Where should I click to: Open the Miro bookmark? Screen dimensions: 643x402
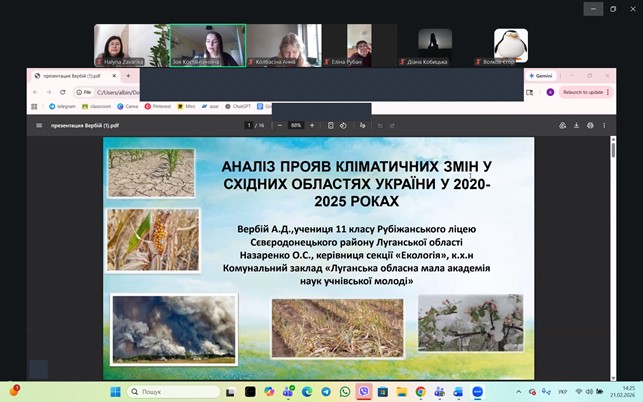(x=186, y=106)
